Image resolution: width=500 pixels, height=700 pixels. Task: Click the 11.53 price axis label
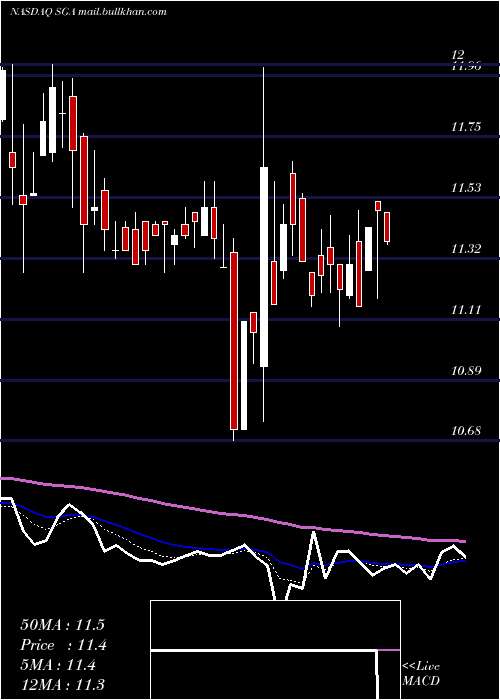pos(466,188)
